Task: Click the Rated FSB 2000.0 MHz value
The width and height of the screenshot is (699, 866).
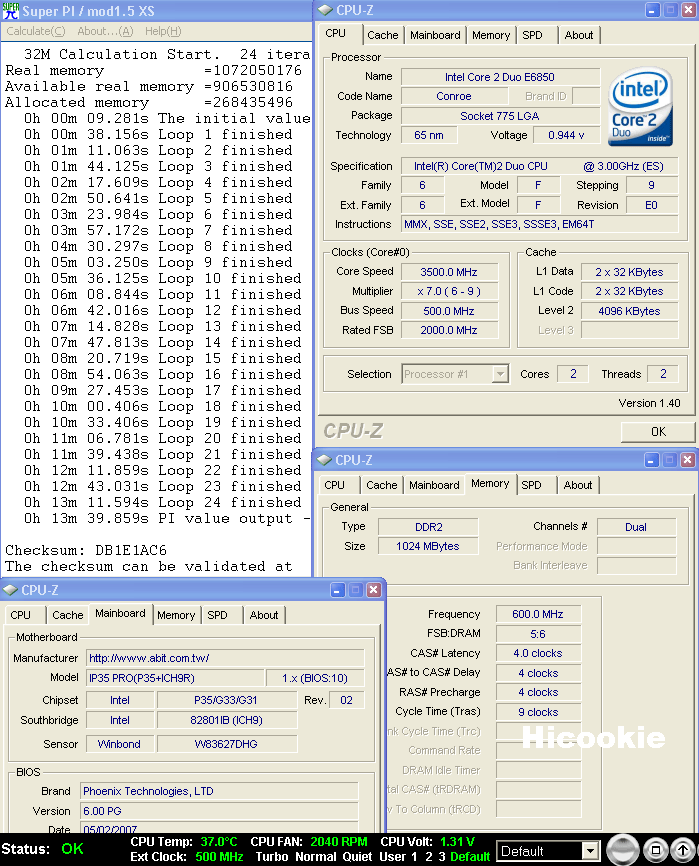Action: 449,330
